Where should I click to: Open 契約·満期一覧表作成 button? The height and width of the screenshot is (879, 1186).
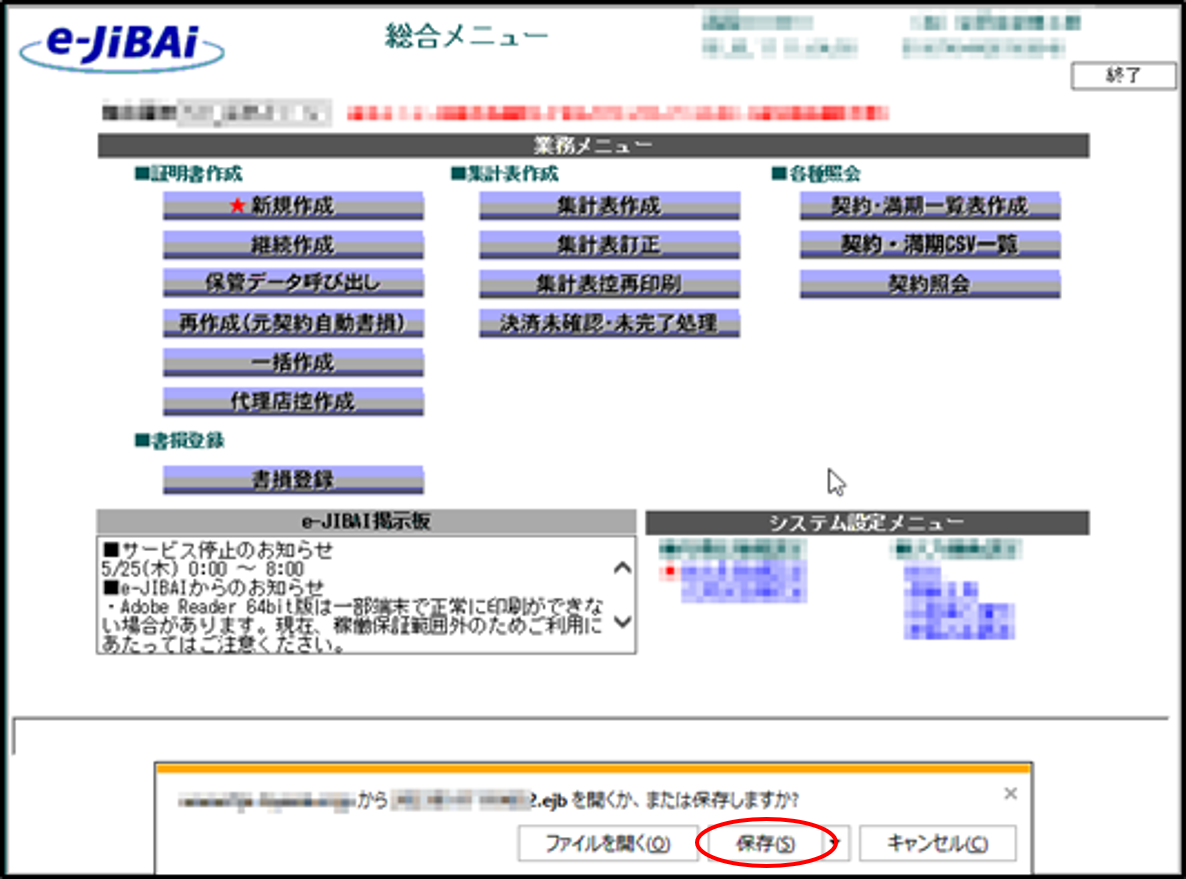(x=930, y=206)
